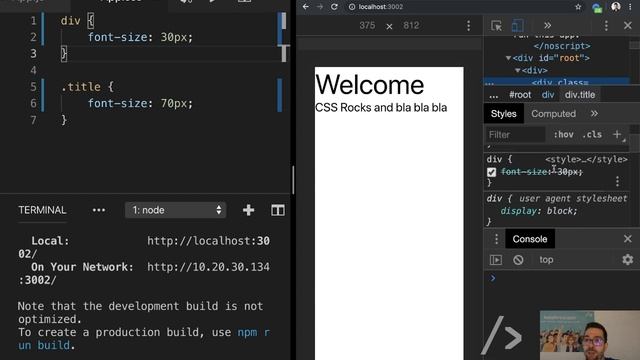Edit the device height 812 field

click(x=411, y=26)
